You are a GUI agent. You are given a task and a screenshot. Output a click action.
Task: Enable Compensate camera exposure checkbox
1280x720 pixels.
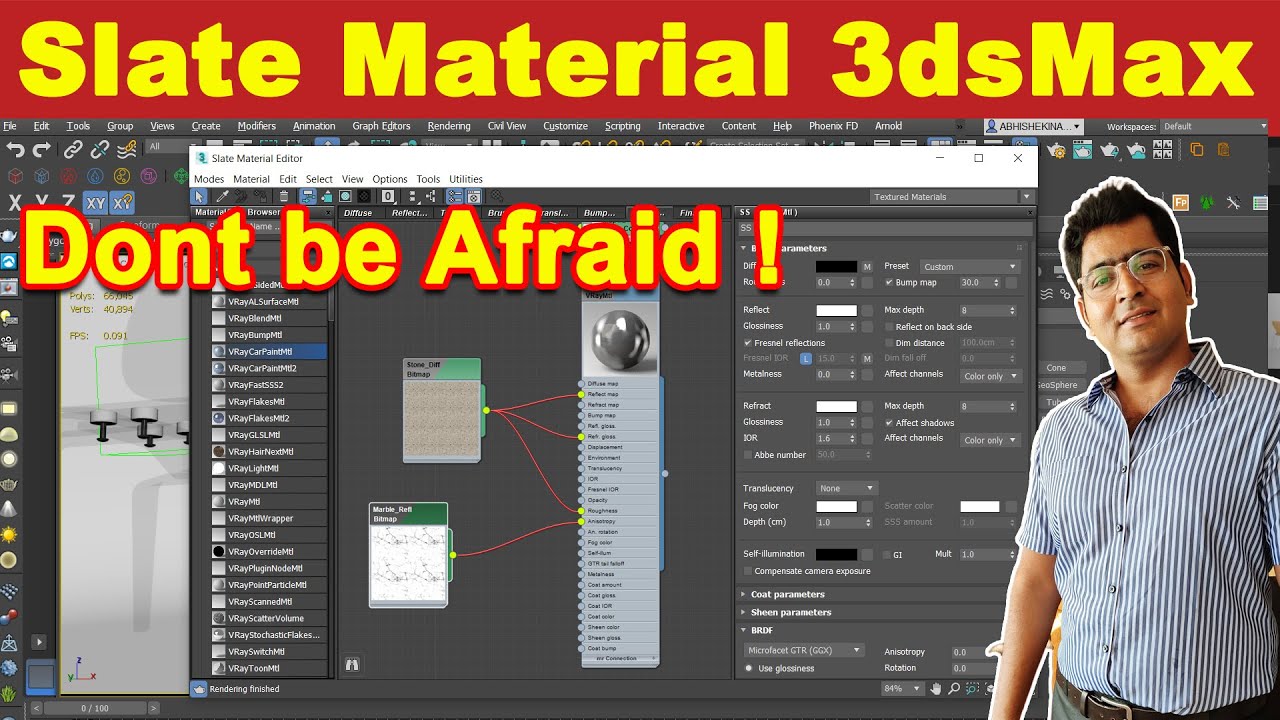(748, 571)
